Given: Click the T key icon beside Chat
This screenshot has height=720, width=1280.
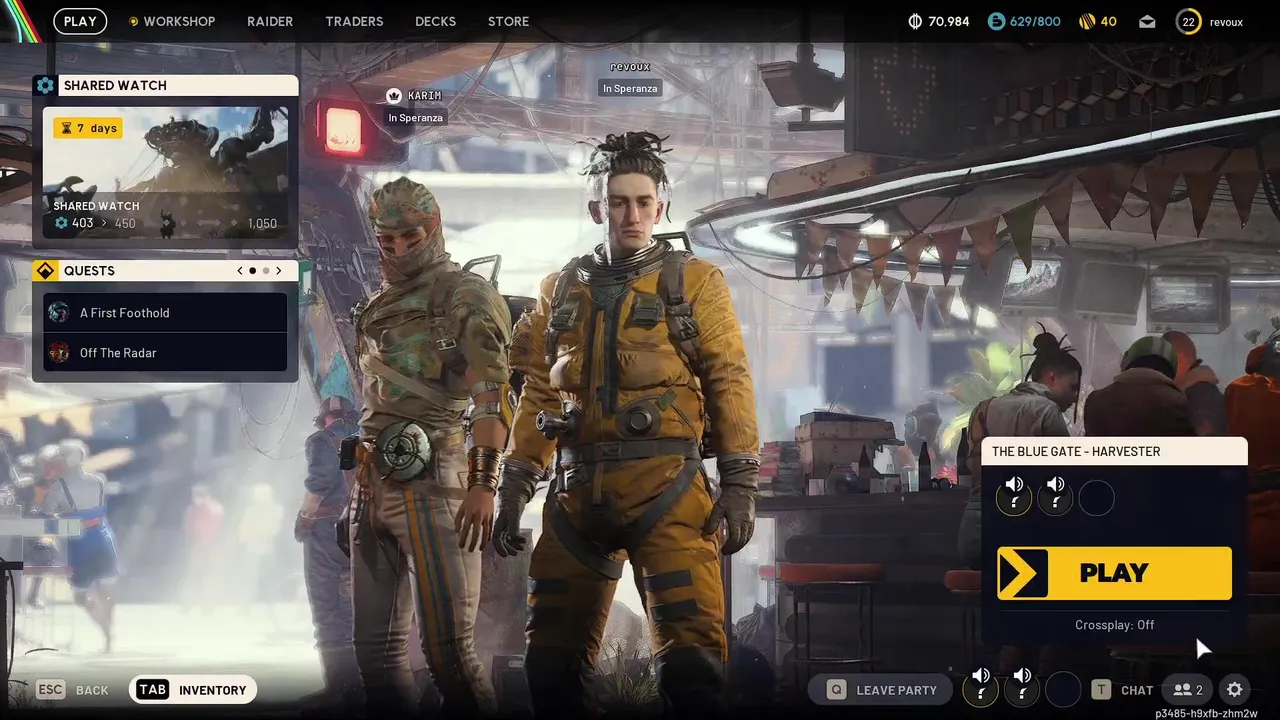Looking at the screenshot, I should click(x=1101, y=690).
